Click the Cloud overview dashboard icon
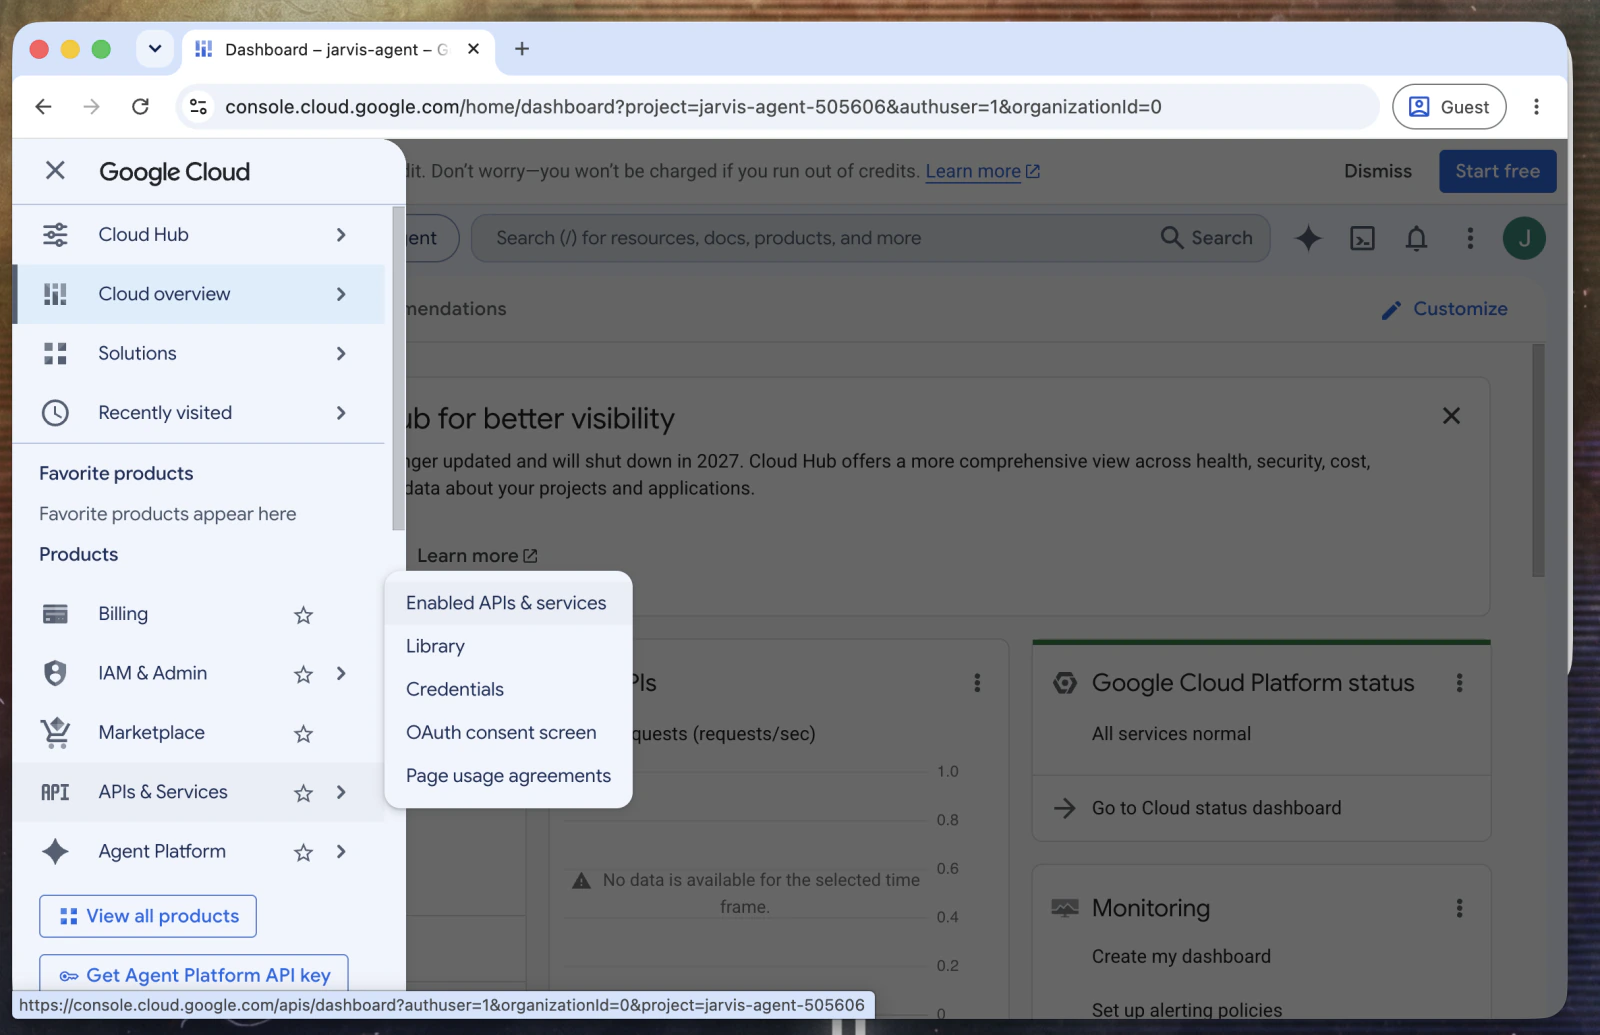 55,294
